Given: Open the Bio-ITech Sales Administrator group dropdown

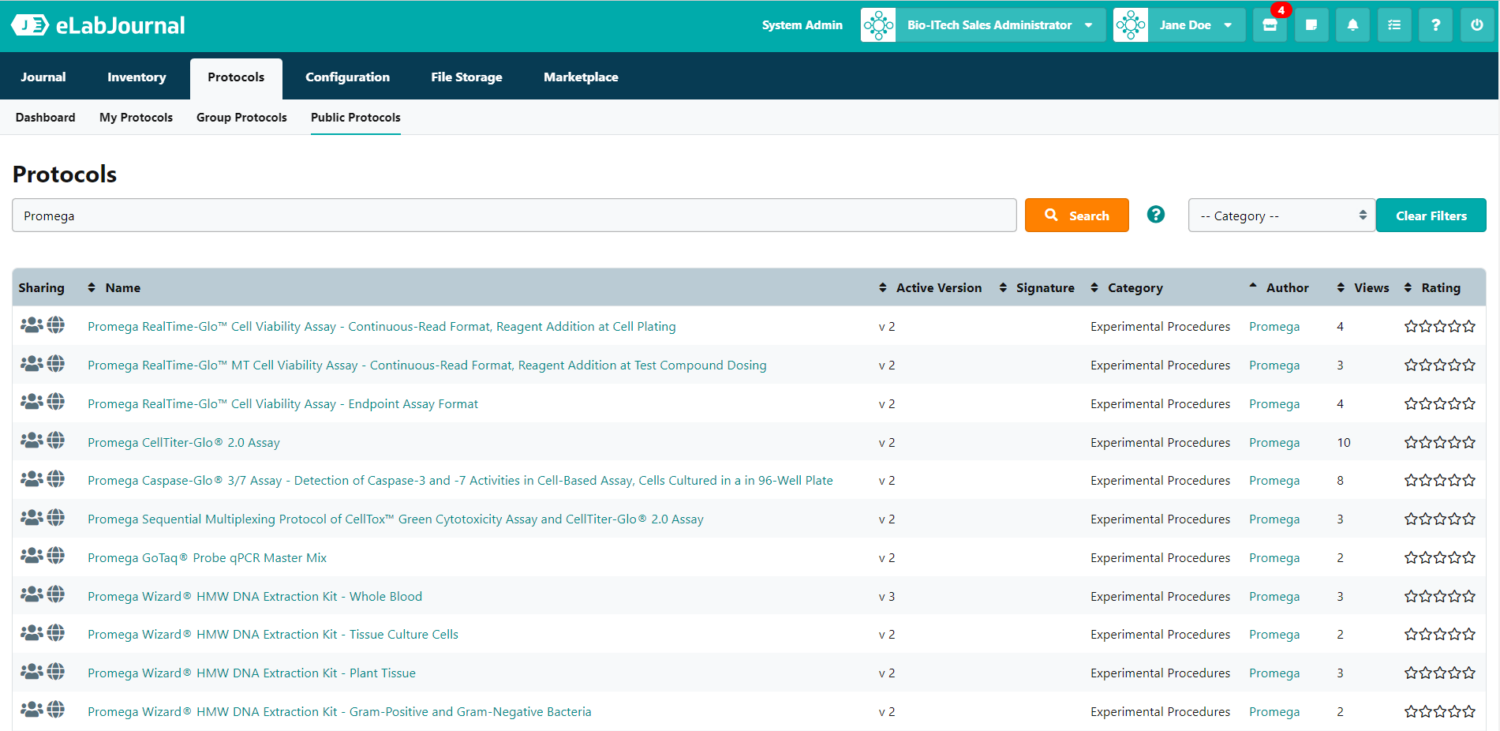Looking at the screenshot, I should (x=983, y=26).
